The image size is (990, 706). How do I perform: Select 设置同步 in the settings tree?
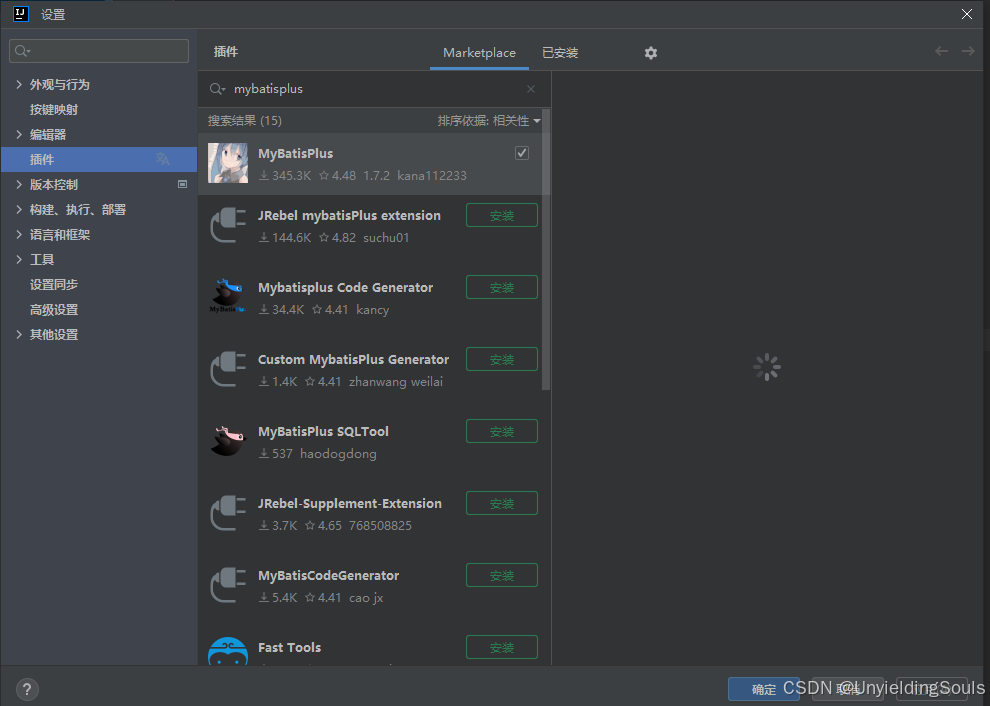tap(54, 284)
